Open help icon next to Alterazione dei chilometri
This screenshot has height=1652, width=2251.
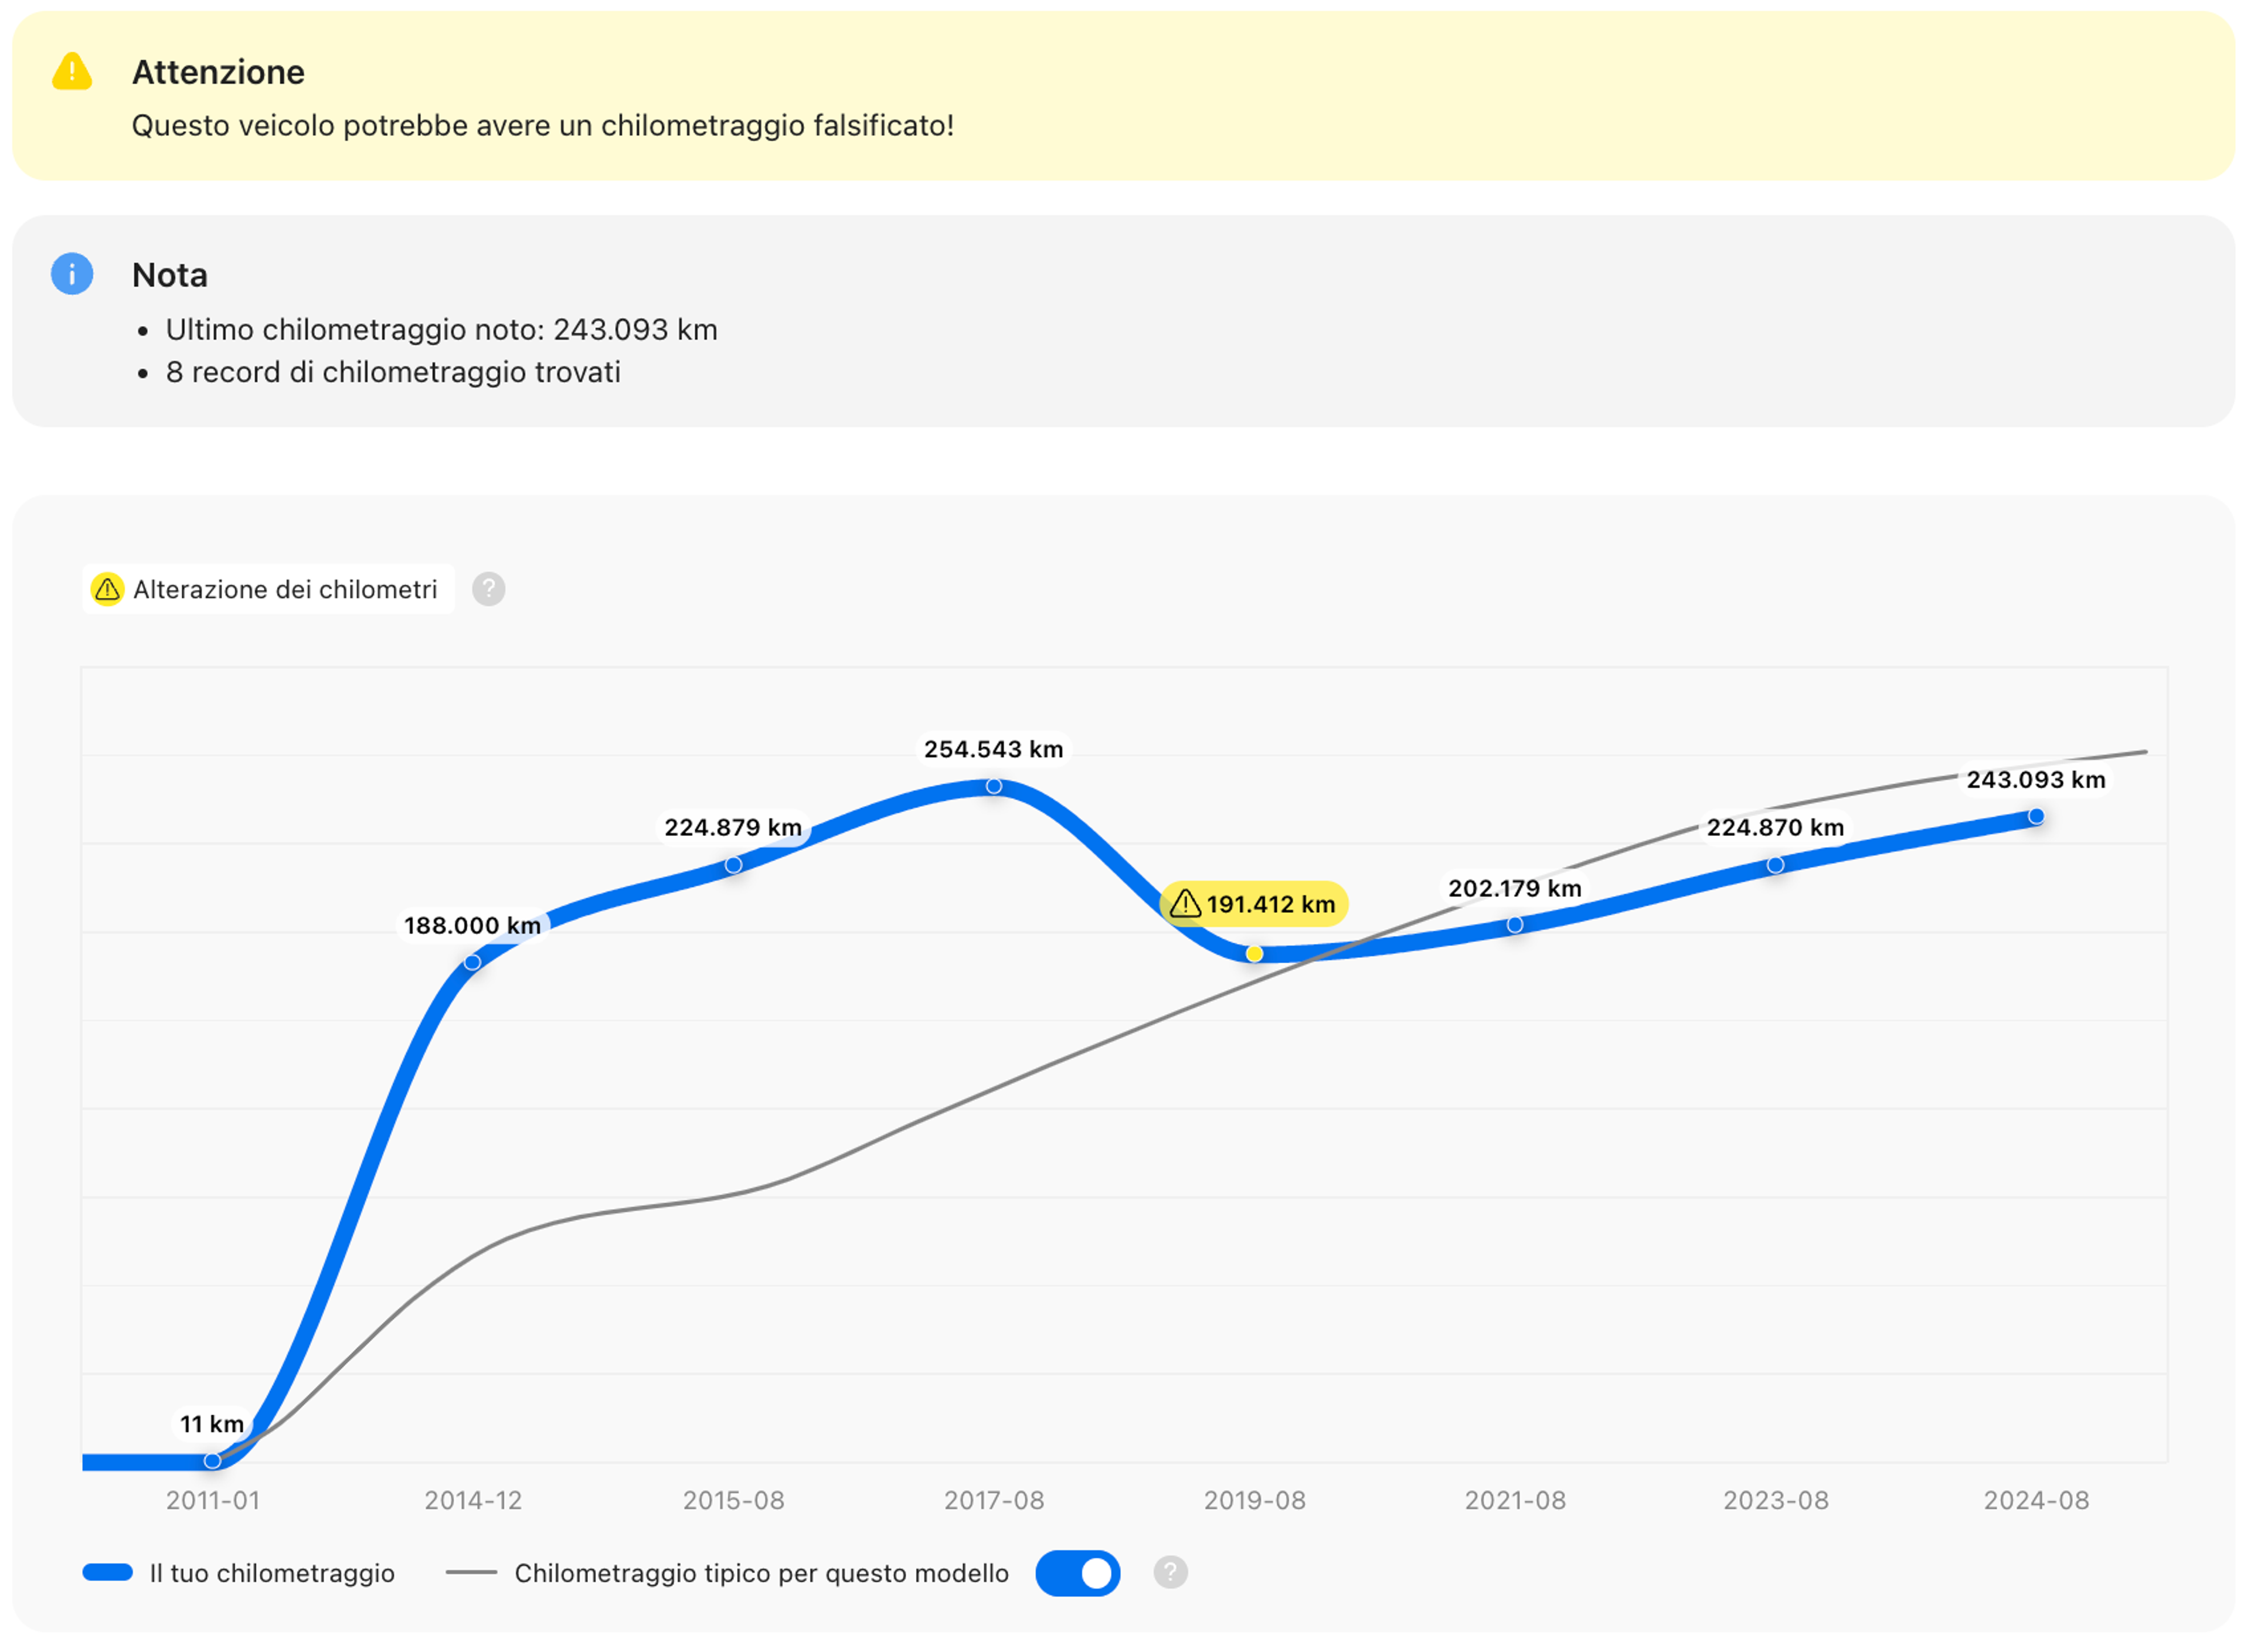489,590
